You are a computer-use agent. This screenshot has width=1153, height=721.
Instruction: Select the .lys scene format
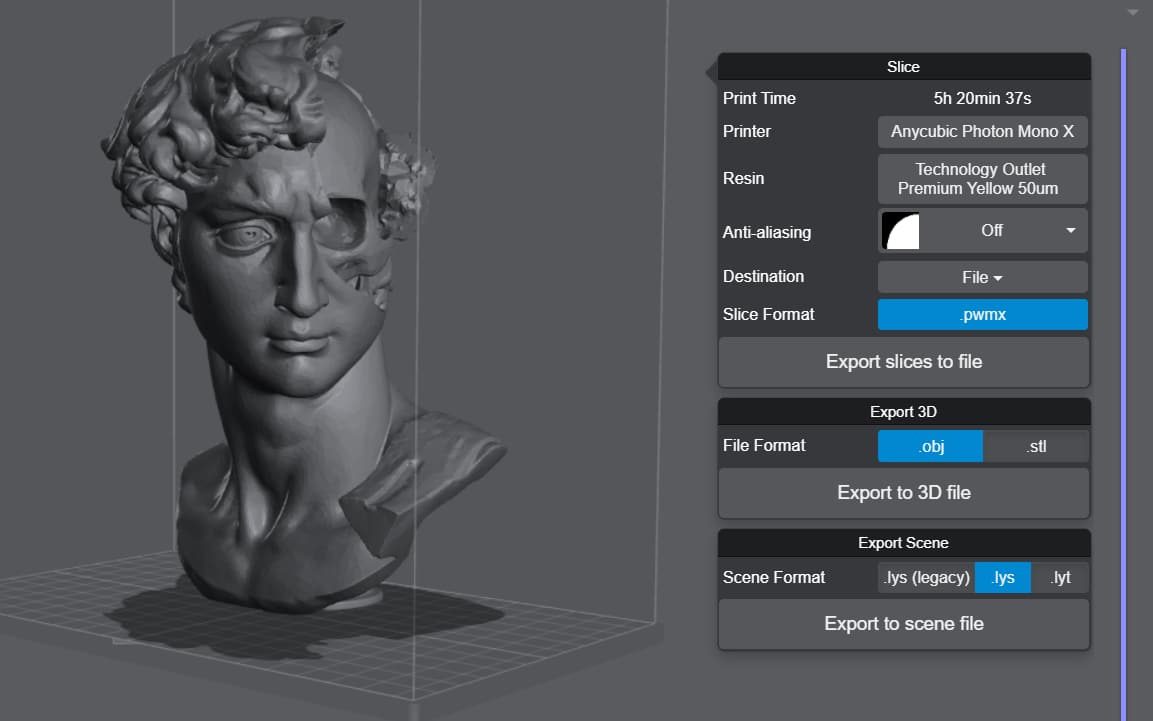coord(1003,578)
